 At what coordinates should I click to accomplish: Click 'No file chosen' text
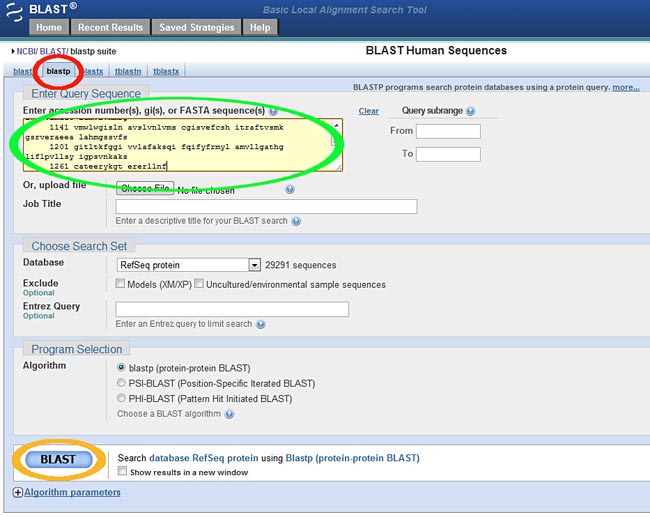(206, 191)
